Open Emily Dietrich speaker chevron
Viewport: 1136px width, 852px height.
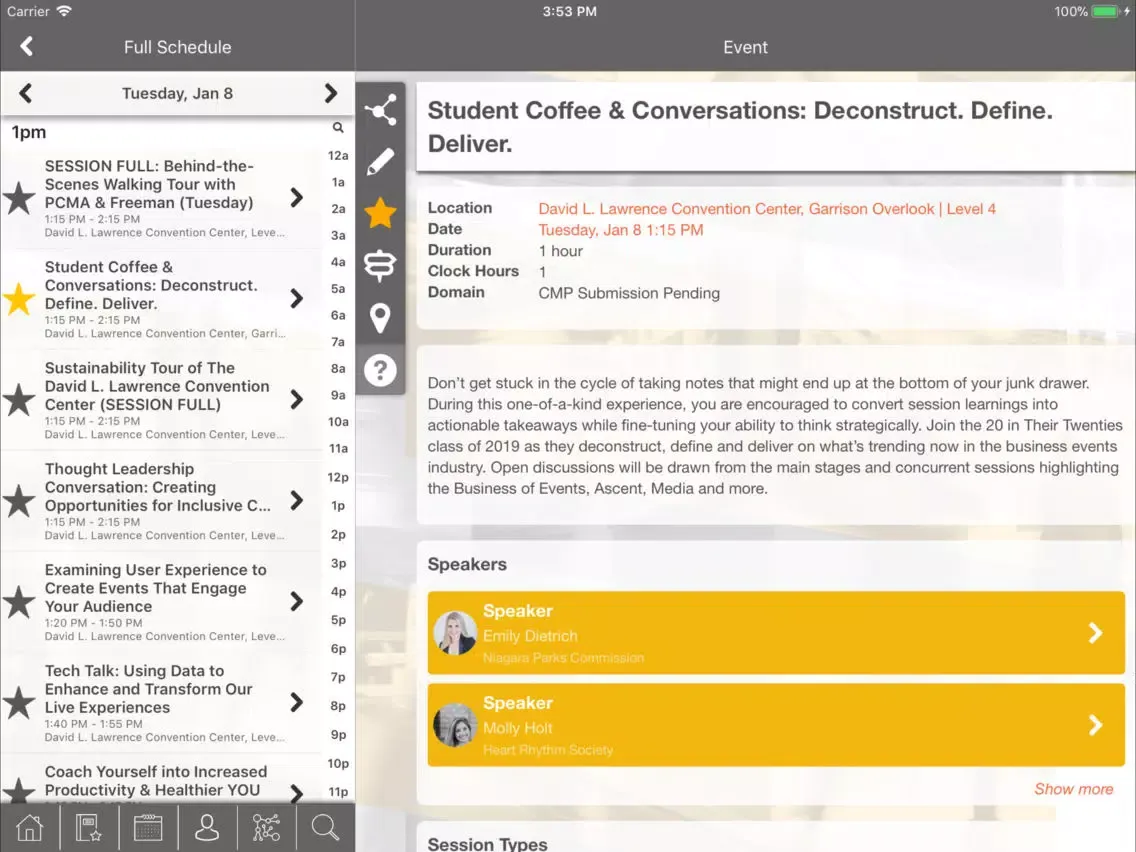[1095, 633]
